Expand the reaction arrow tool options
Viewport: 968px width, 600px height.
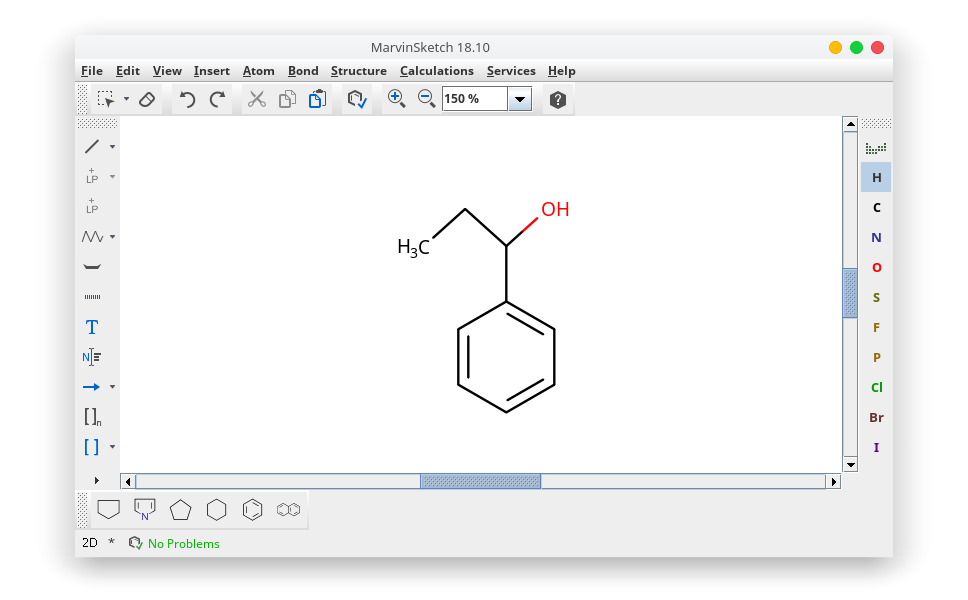coord(112,387)
